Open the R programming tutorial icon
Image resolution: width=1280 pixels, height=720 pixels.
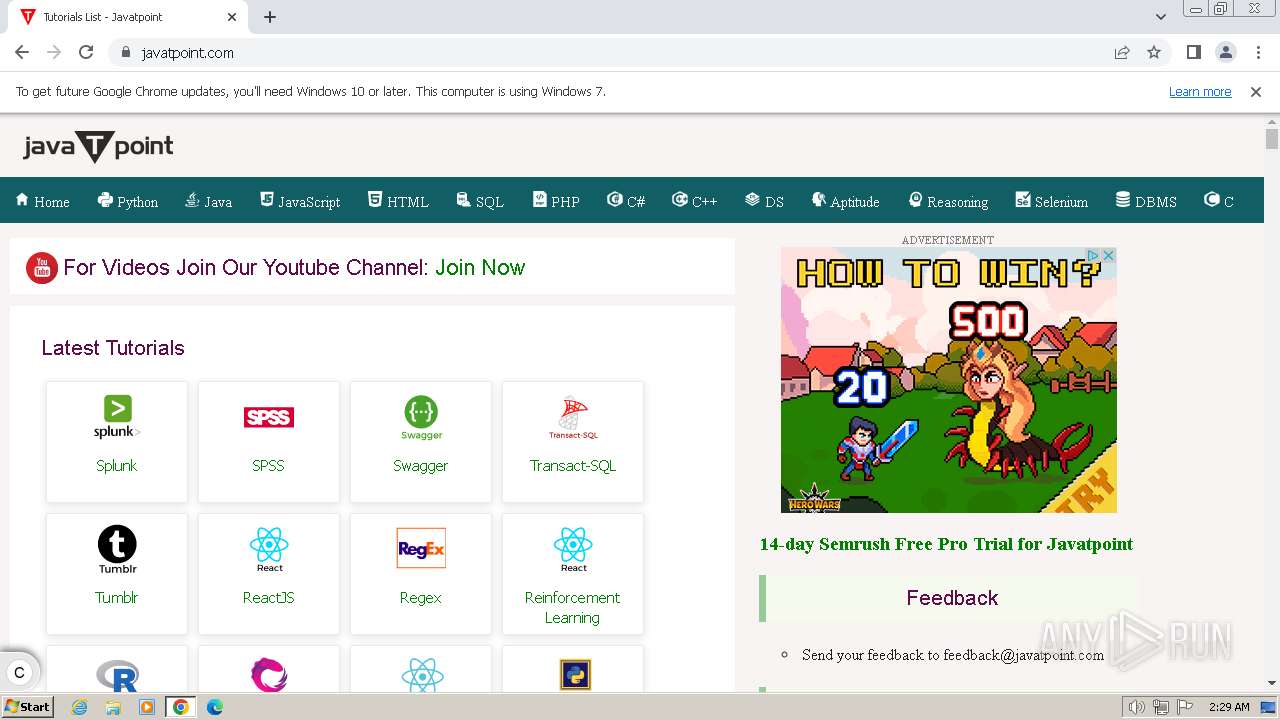point(117,675)
